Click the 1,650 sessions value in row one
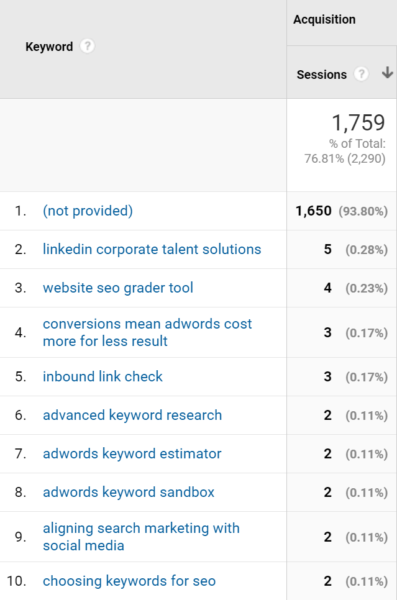 pyautogui.click(x=314, y=211)
